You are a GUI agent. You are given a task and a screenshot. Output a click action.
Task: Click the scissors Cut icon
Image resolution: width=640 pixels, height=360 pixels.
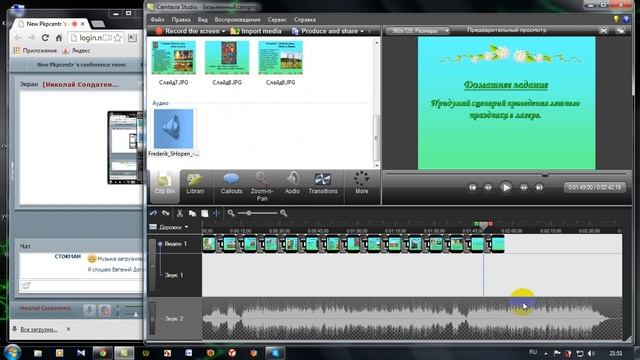(180, 213)
